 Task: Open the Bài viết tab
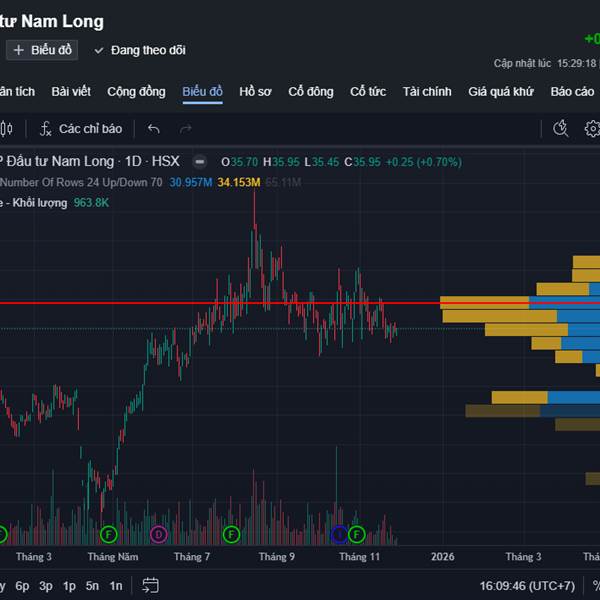tap(71, 92)
